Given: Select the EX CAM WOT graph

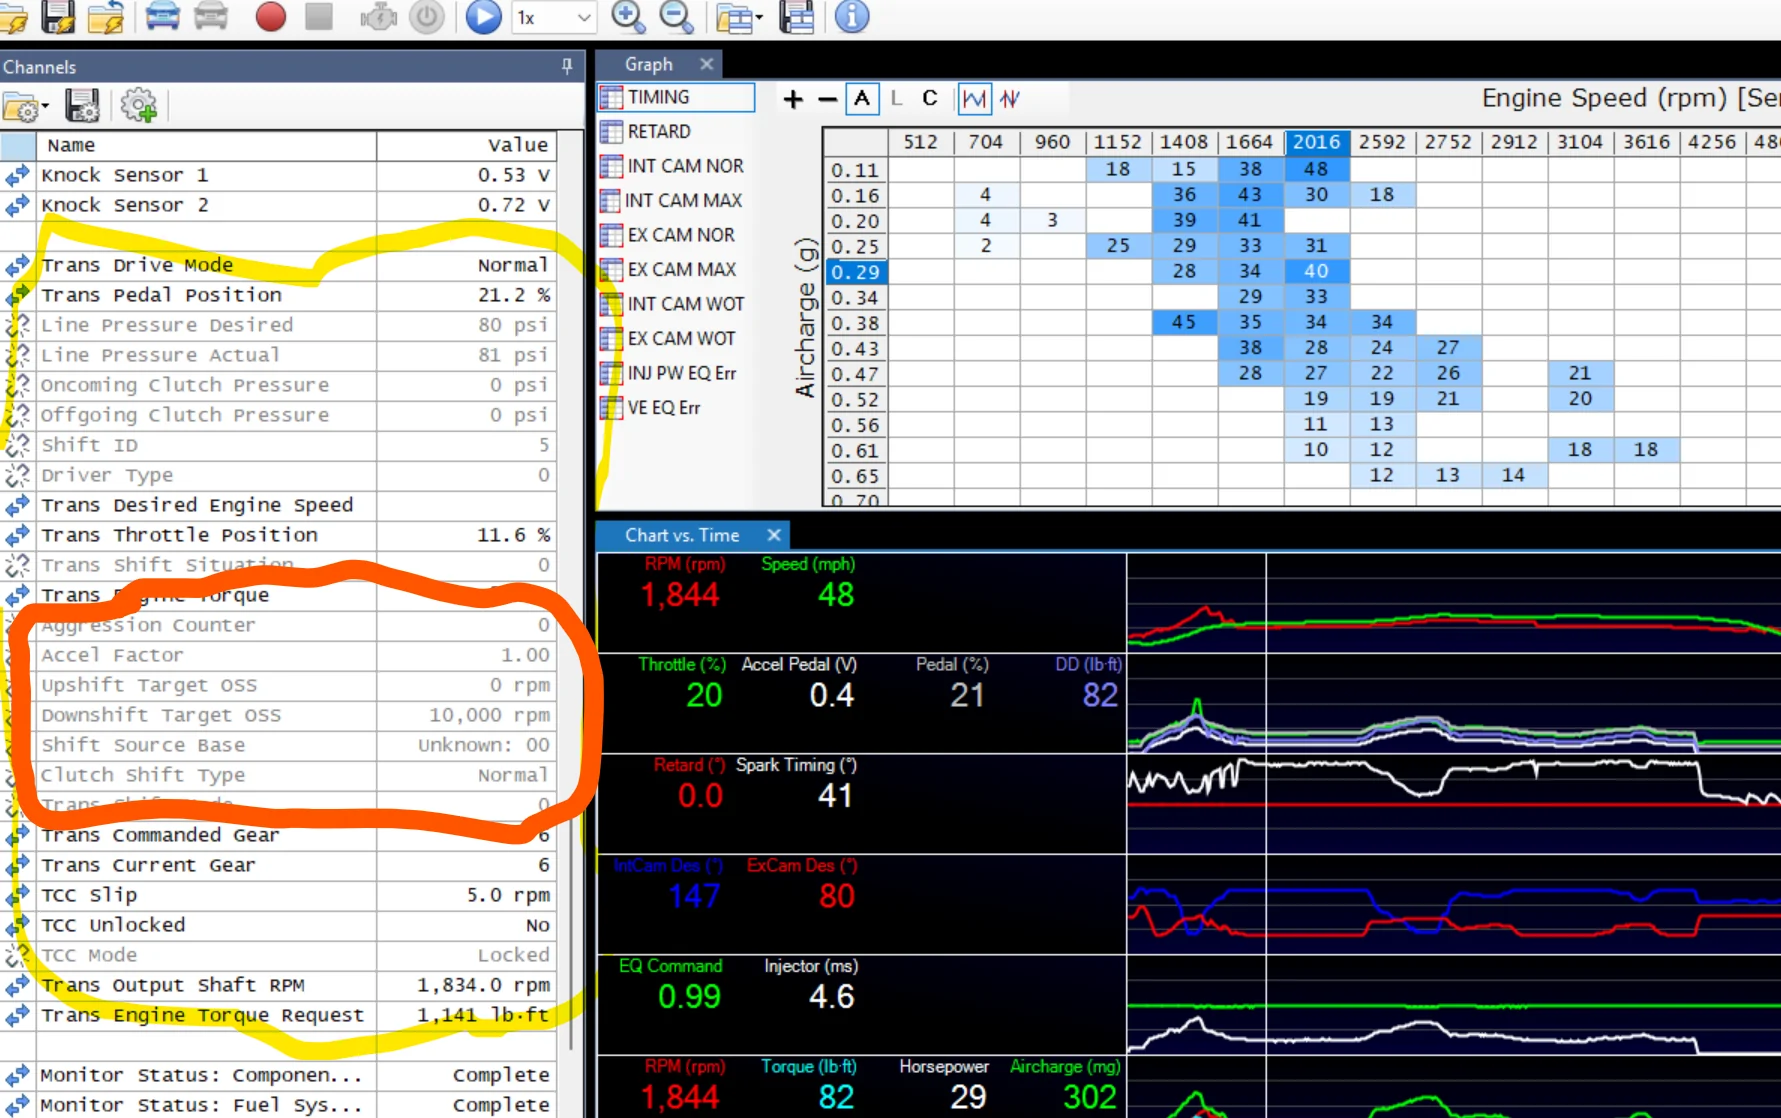Looking at the screenshot, I should (668, 338).
